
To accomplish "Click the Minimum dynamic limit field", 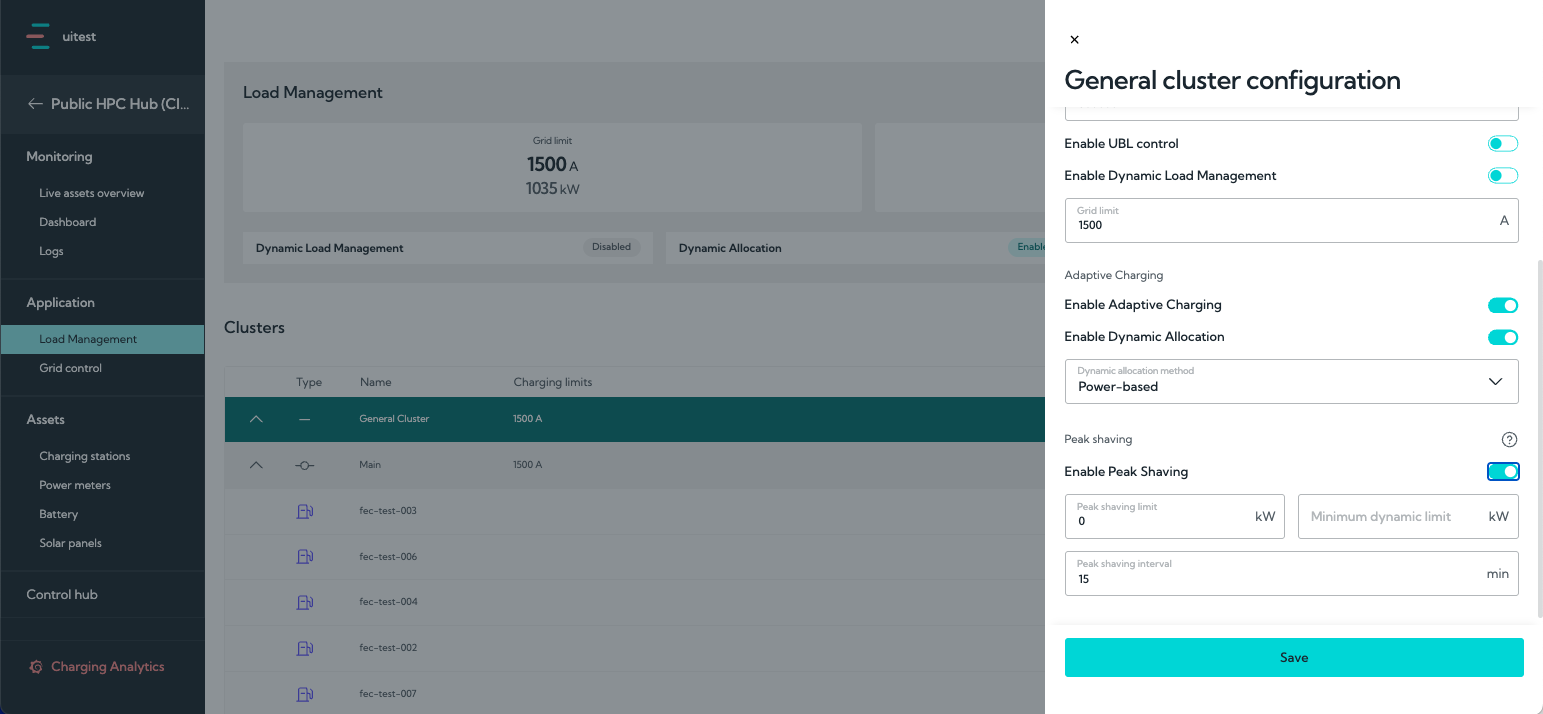I will pyautogui.click(x=1408, y=516).
